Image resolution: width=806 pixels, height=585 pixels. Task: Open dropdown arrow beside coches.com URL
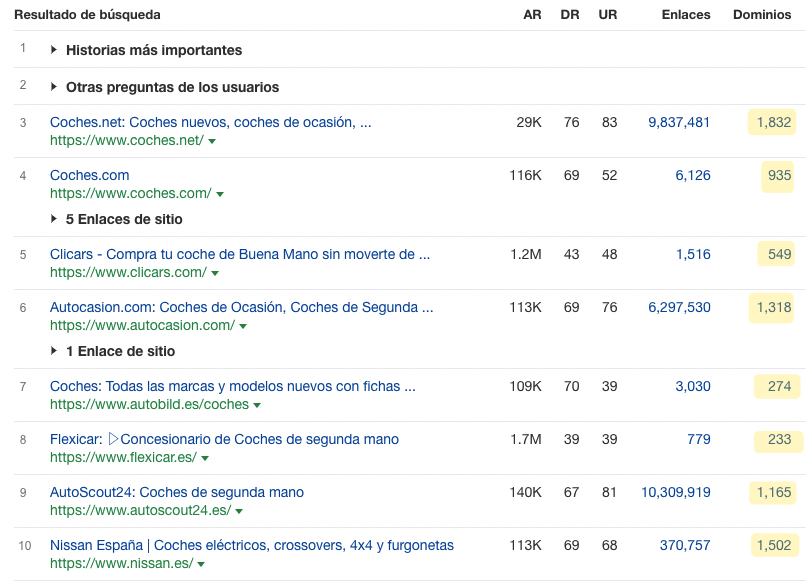[x=220, y=194]
